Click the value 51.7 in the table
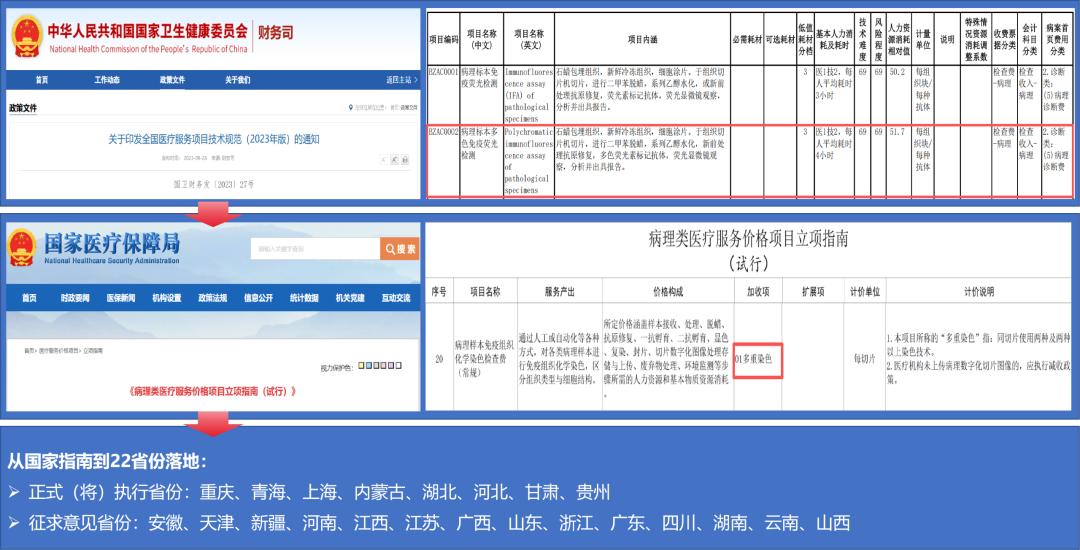Viewport: 1080px width, 550px height. [897, 130]
